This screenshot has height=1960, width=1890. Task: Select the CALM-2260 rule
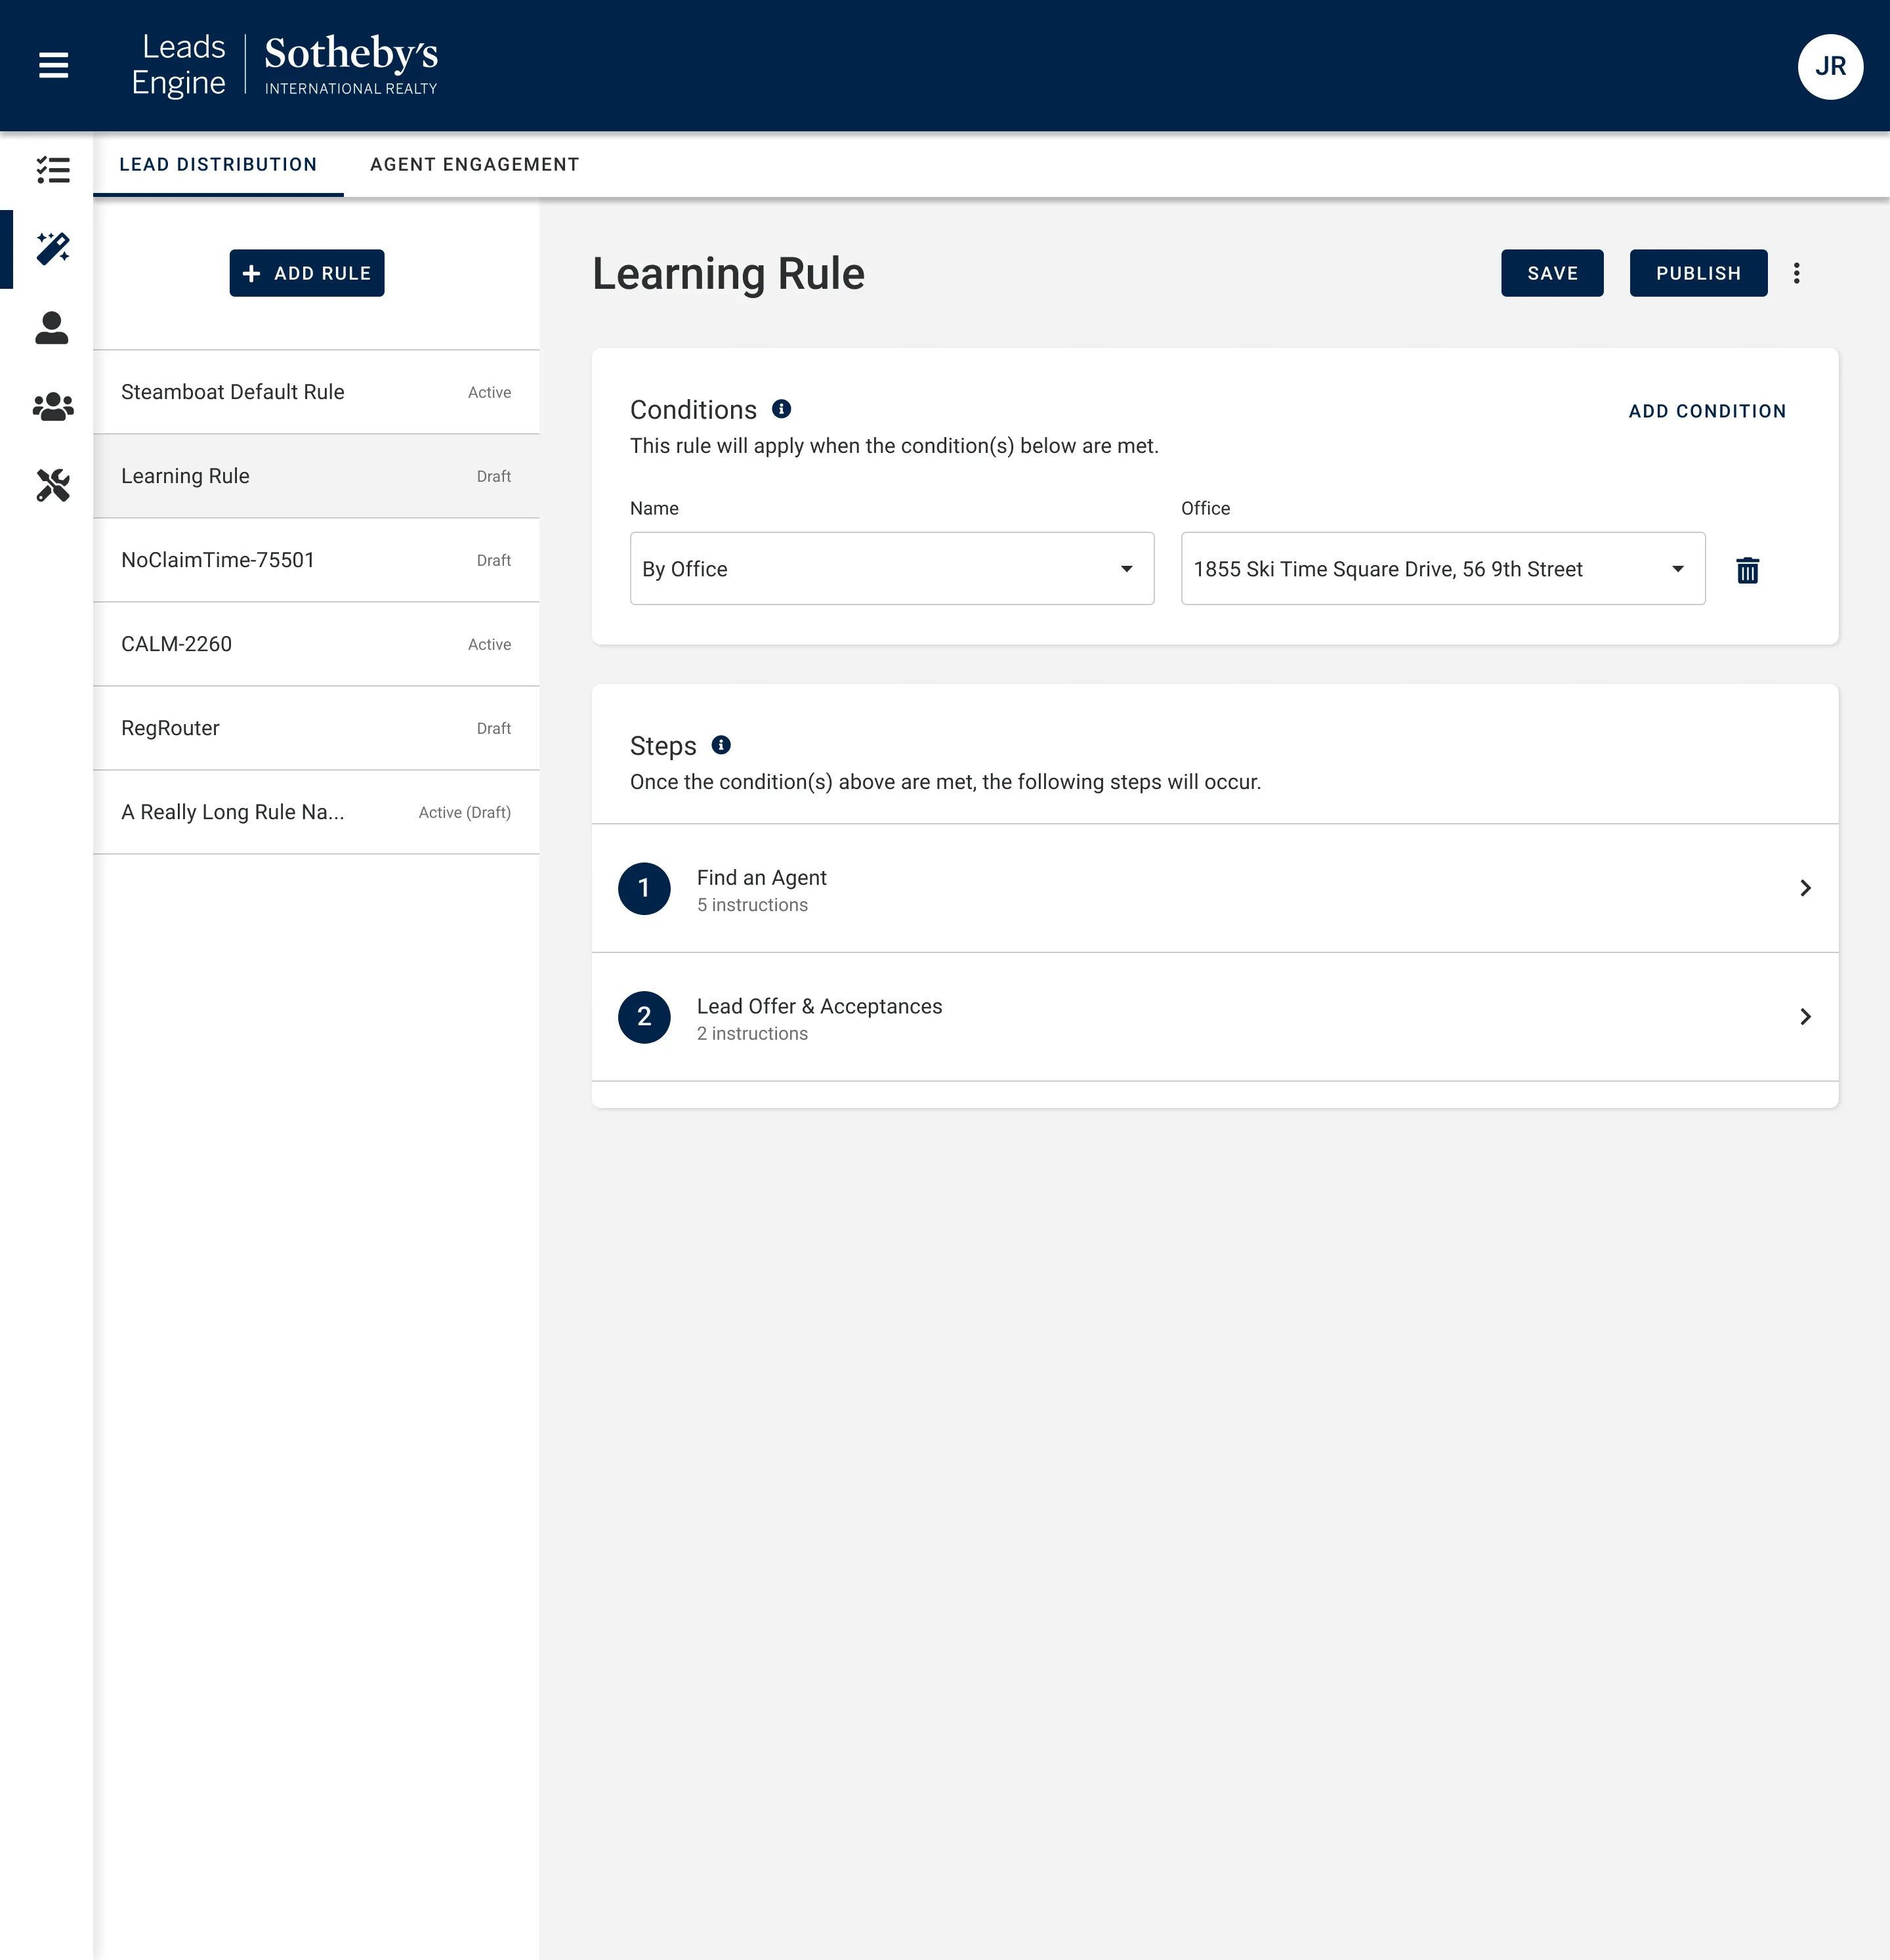pos(316,644)
